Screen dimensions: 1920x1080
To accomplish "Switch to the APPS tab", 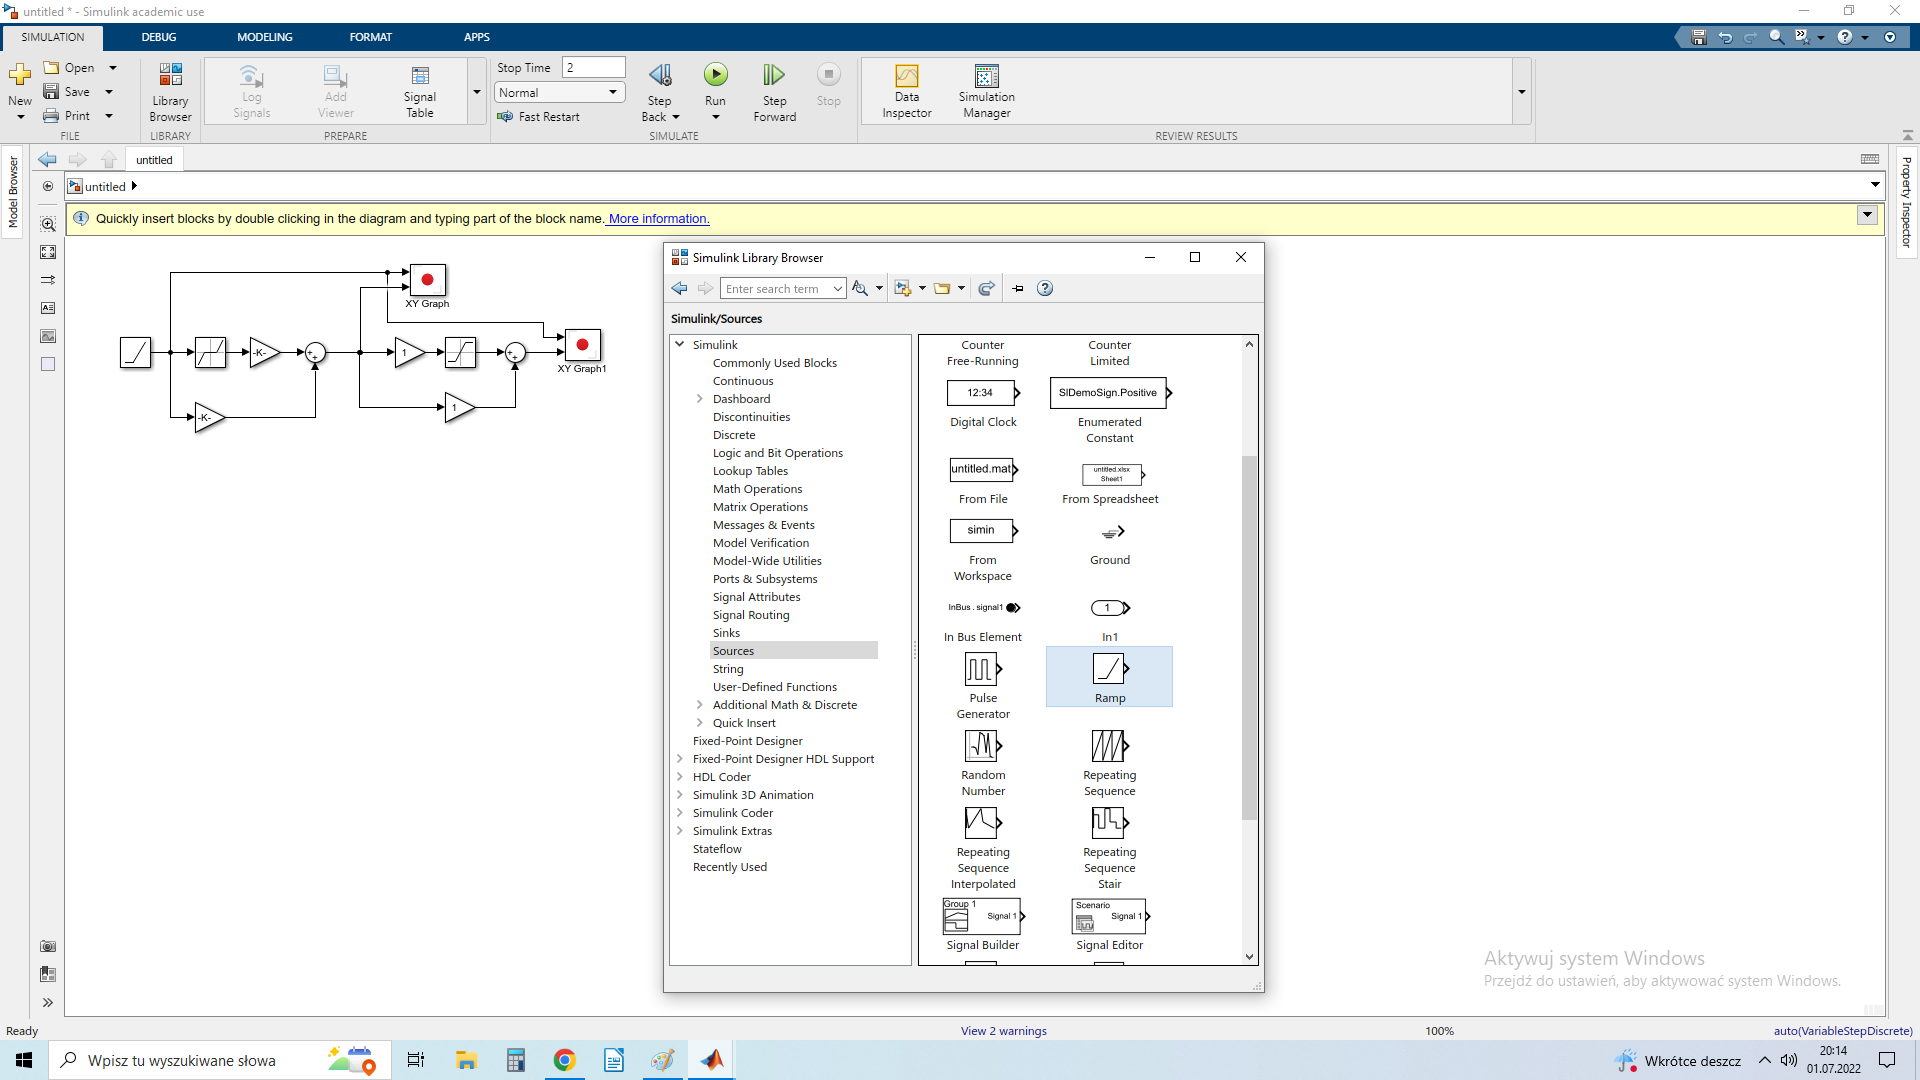I will point(476,37).
